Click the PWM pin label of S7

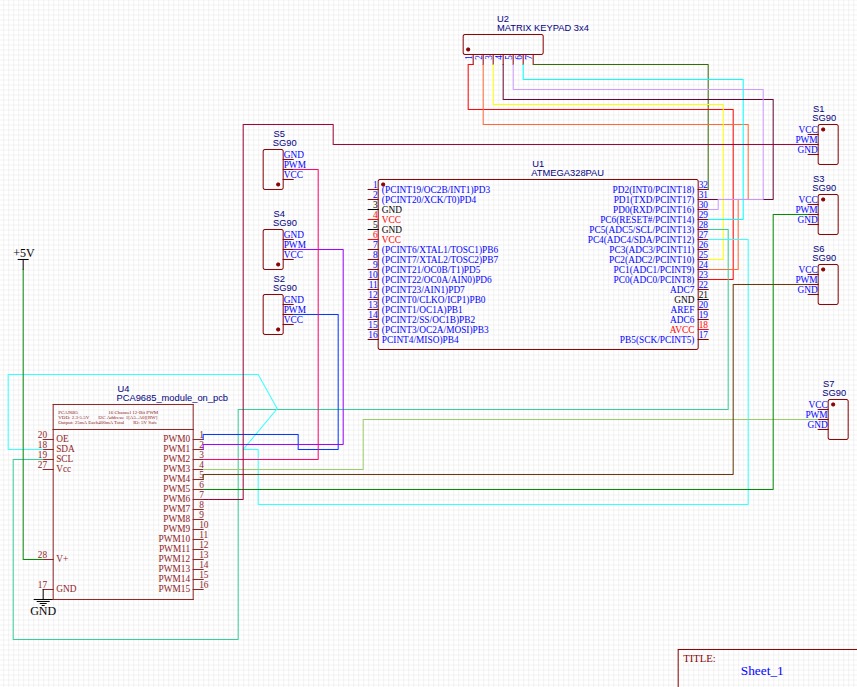[817, 414]
